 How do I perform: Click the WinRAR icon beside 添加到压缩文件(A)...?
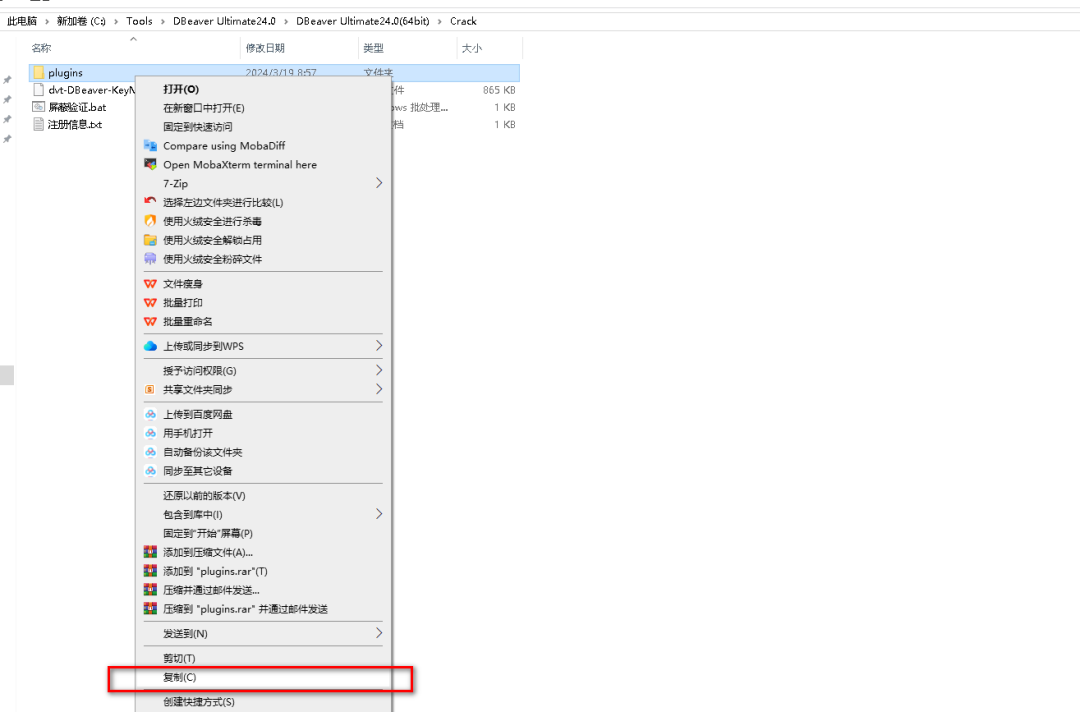[150, 552]
